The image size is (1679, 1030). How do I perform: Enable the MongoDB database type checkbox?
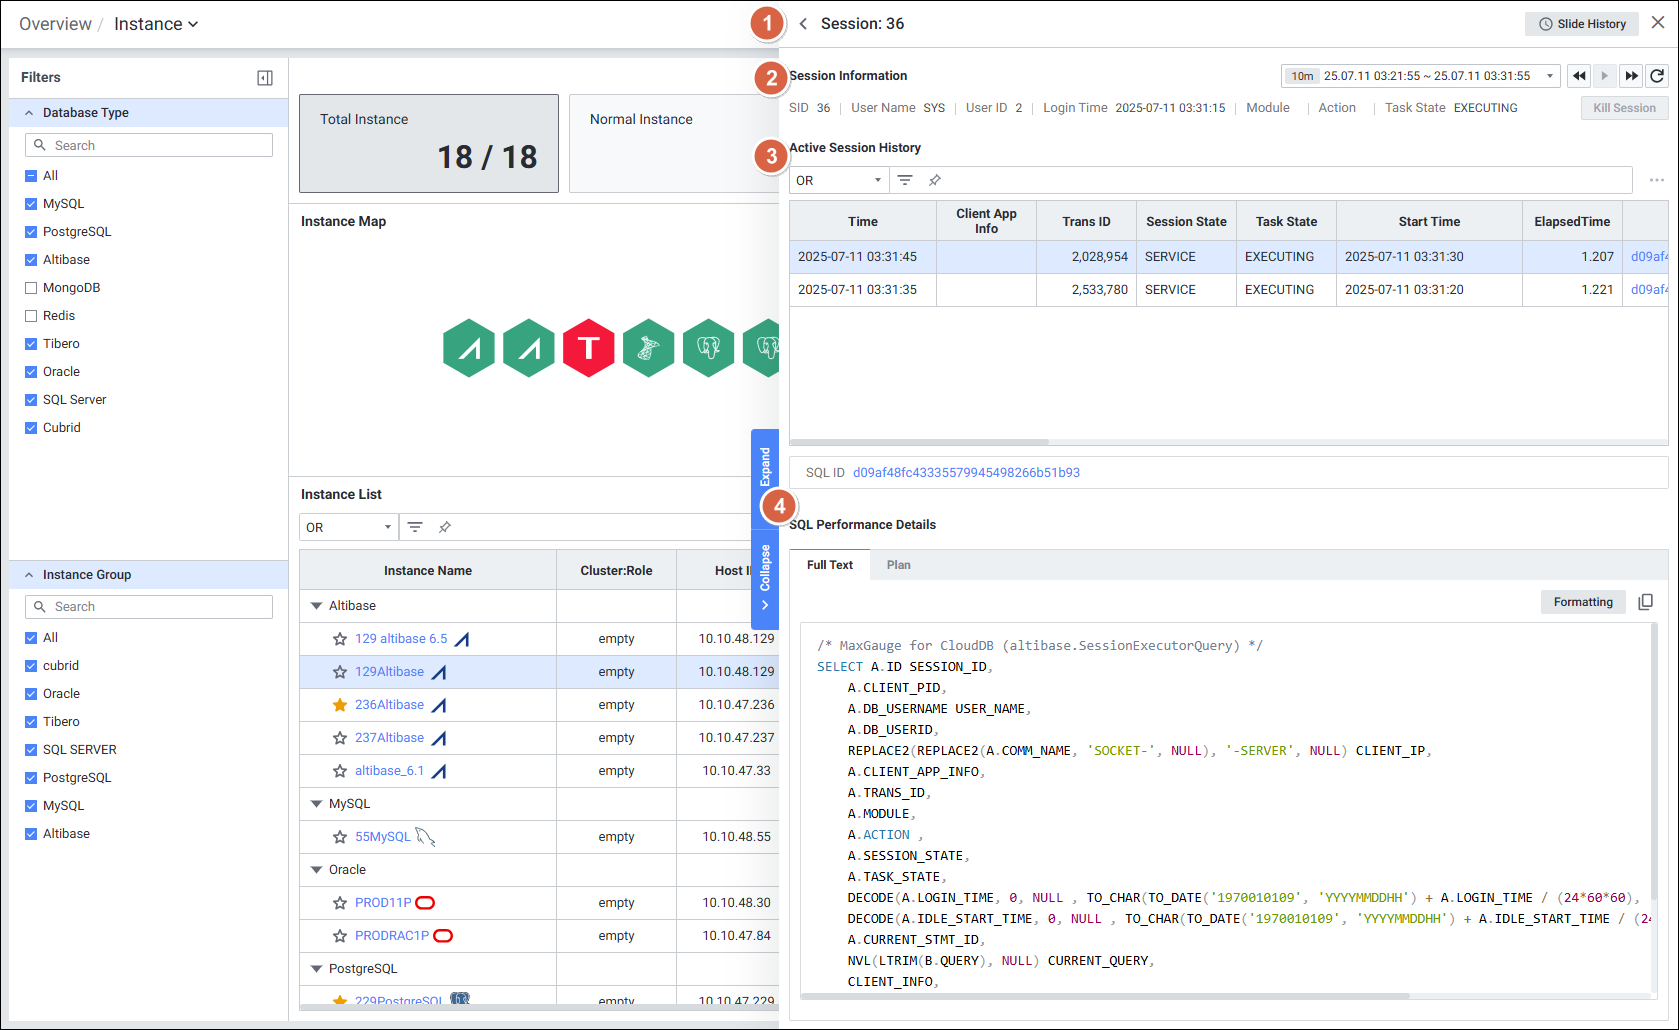pos(31,288)
